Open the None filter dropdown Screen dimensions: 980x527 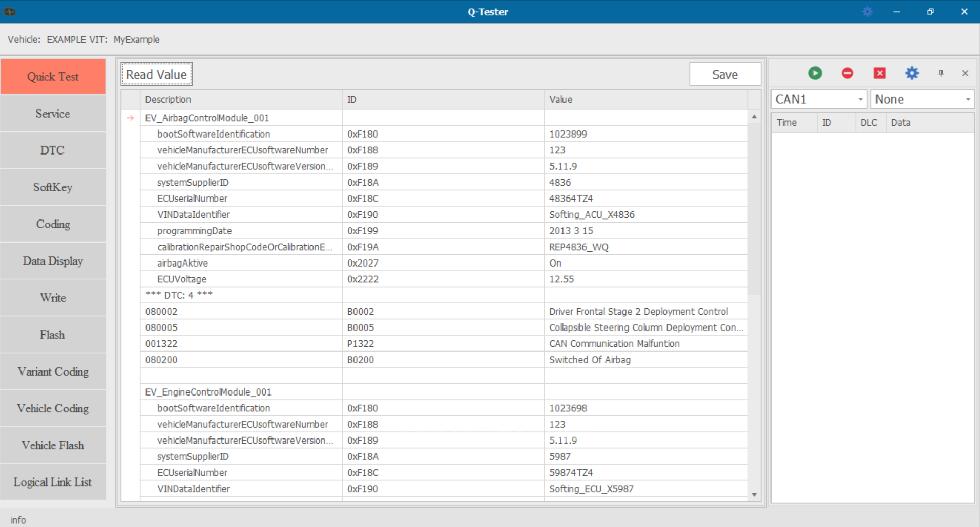coord(922,99)
